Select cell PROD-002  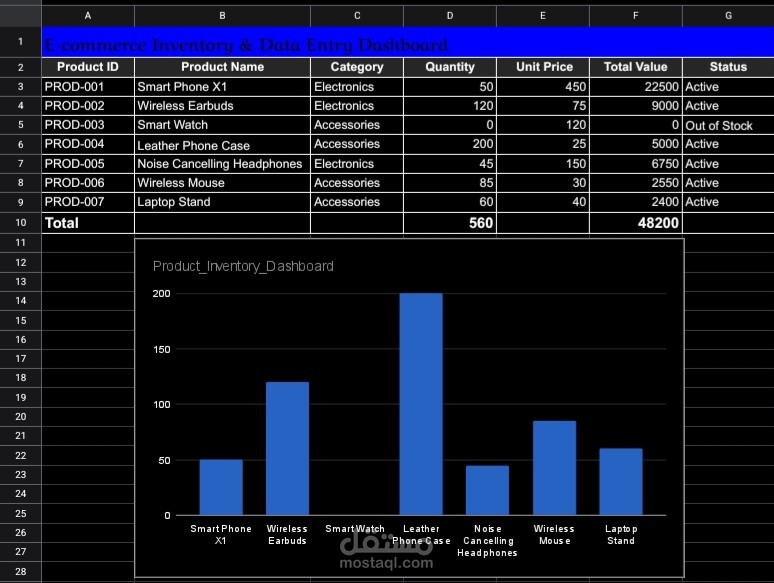[x=88, y=106]
